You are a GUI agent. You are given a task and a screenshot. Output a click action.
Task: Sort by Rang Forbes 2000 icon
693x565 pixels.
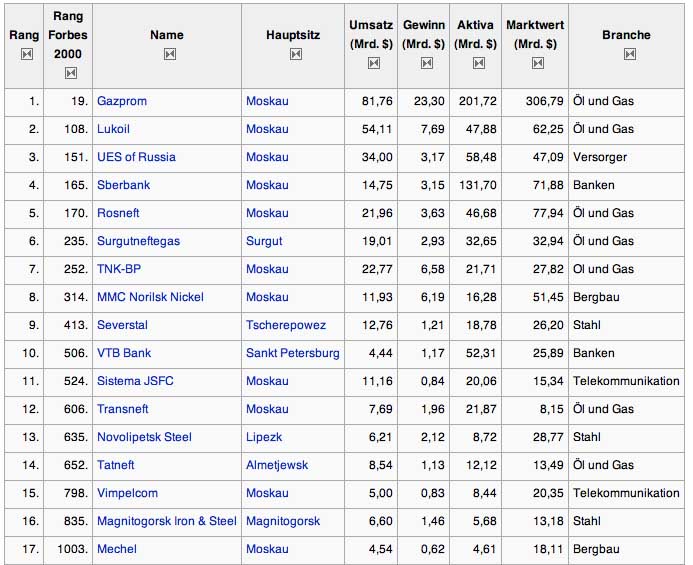tap(70, 73)
